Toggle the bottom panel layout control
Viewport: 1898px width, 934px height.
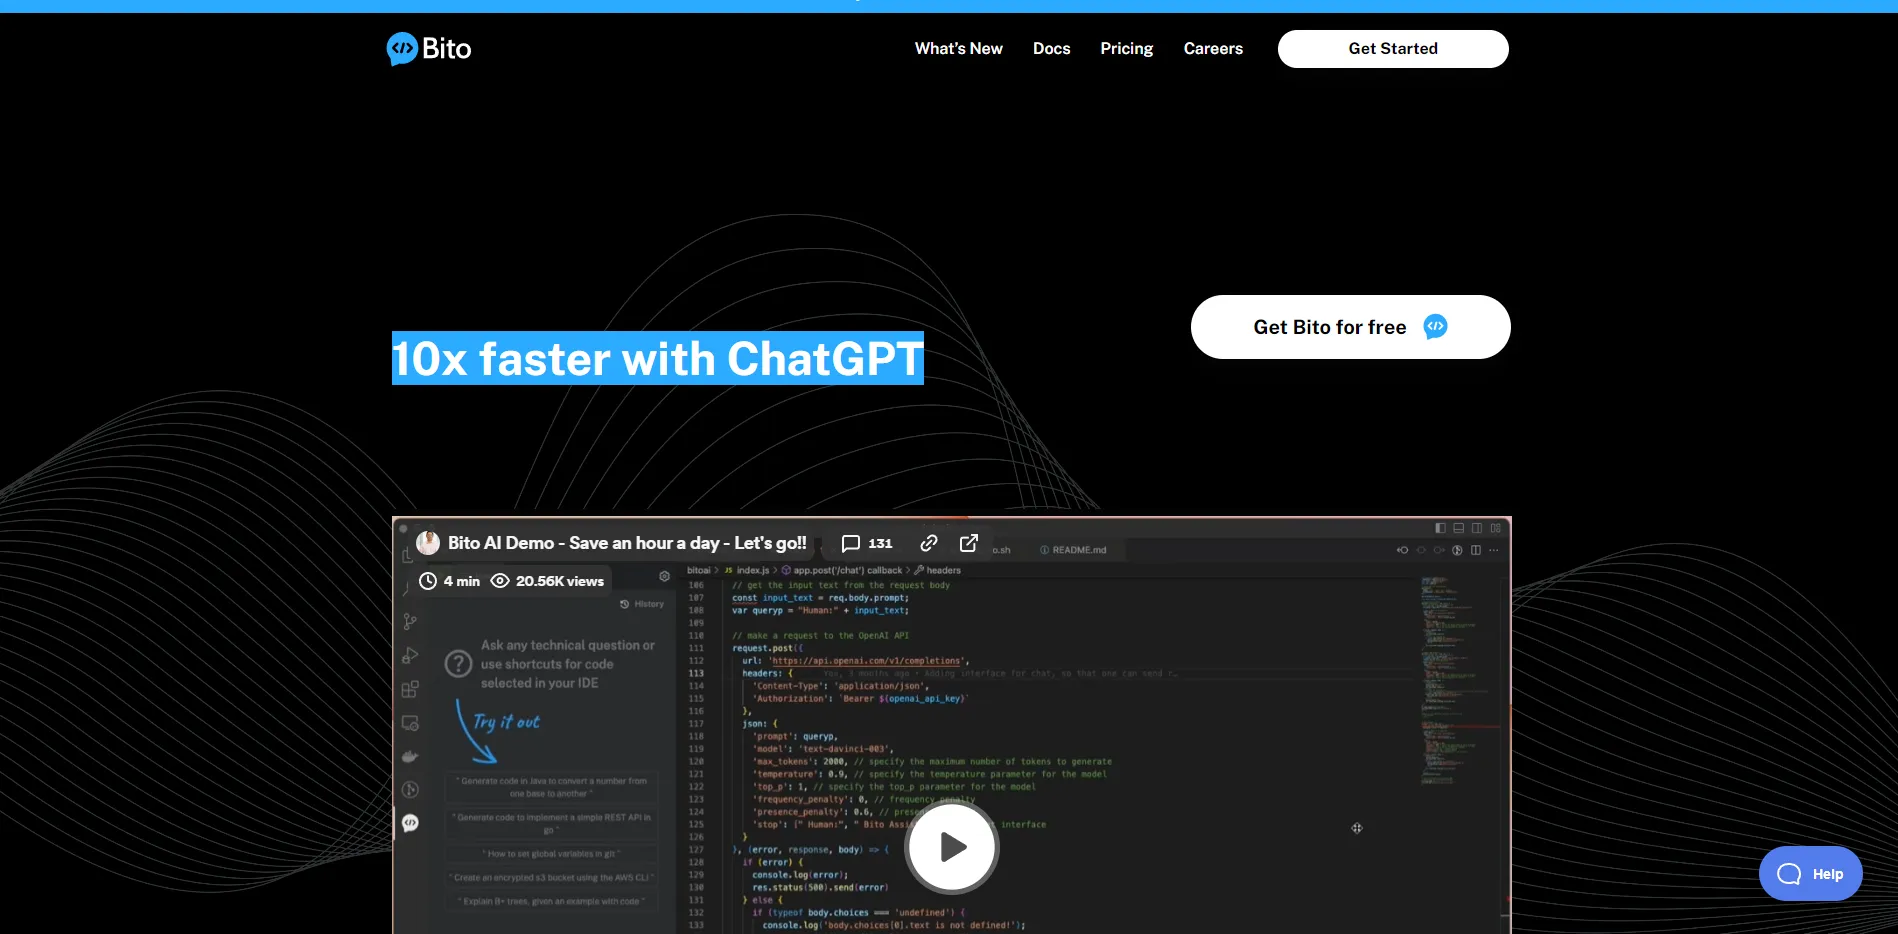point(1458,528)
